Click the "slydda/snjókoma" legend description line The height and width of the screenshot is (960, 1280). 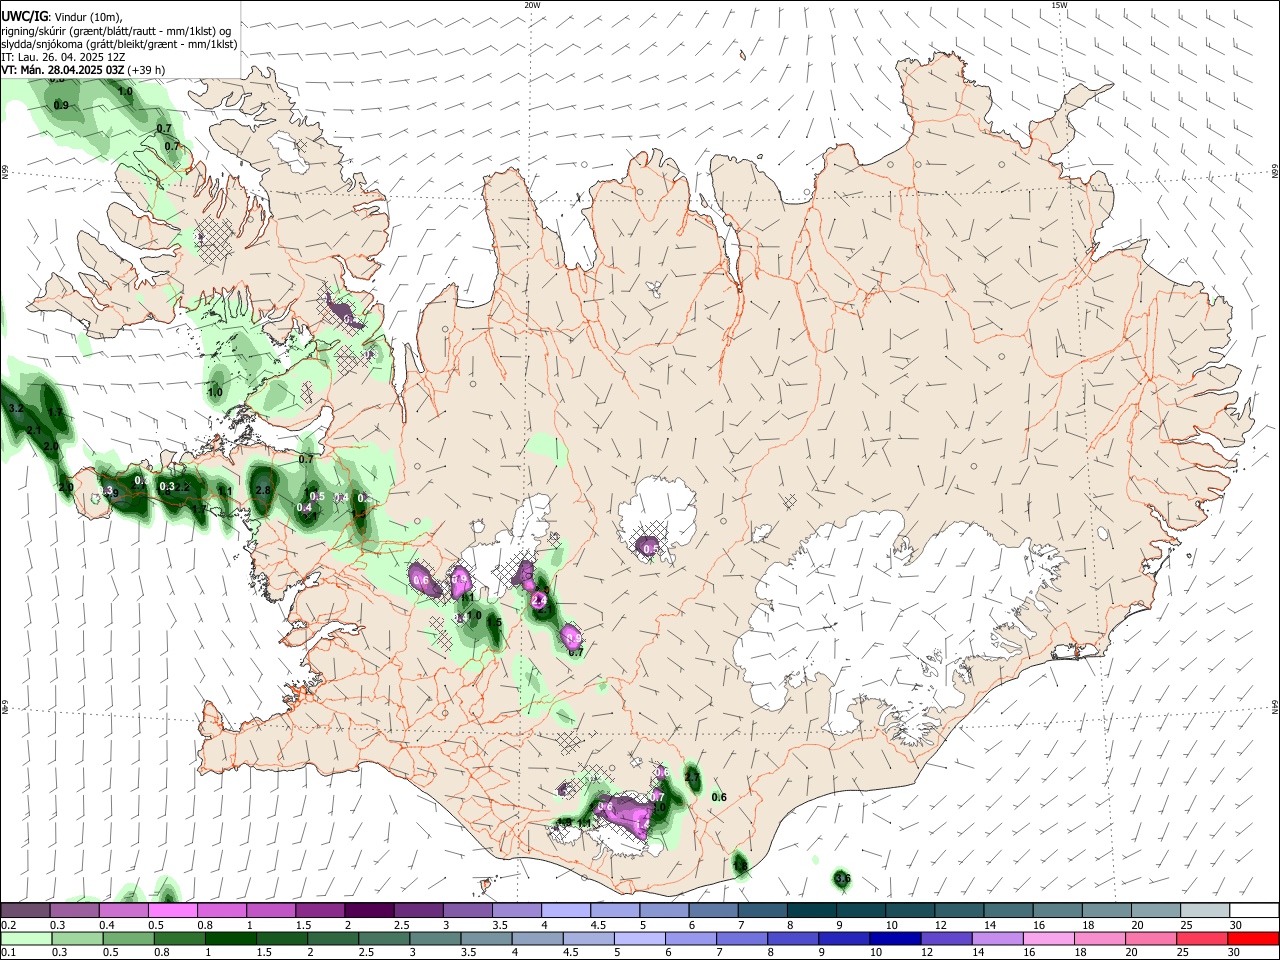(x=119, y=44)
